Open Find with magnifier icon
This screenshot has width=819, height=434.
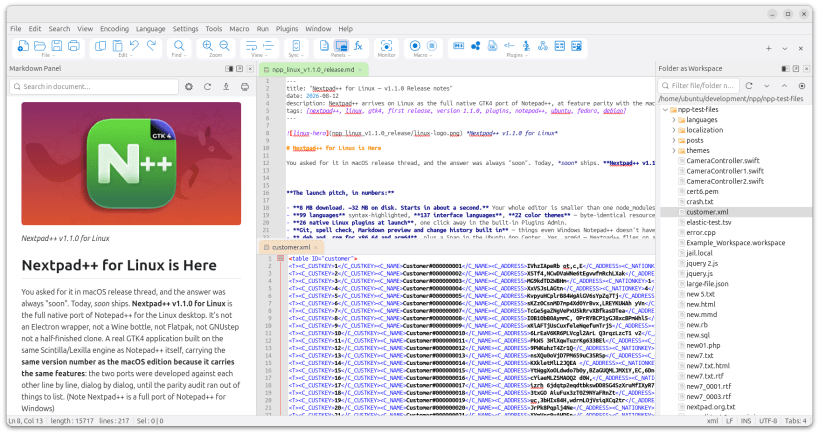(x=179, y=46)
